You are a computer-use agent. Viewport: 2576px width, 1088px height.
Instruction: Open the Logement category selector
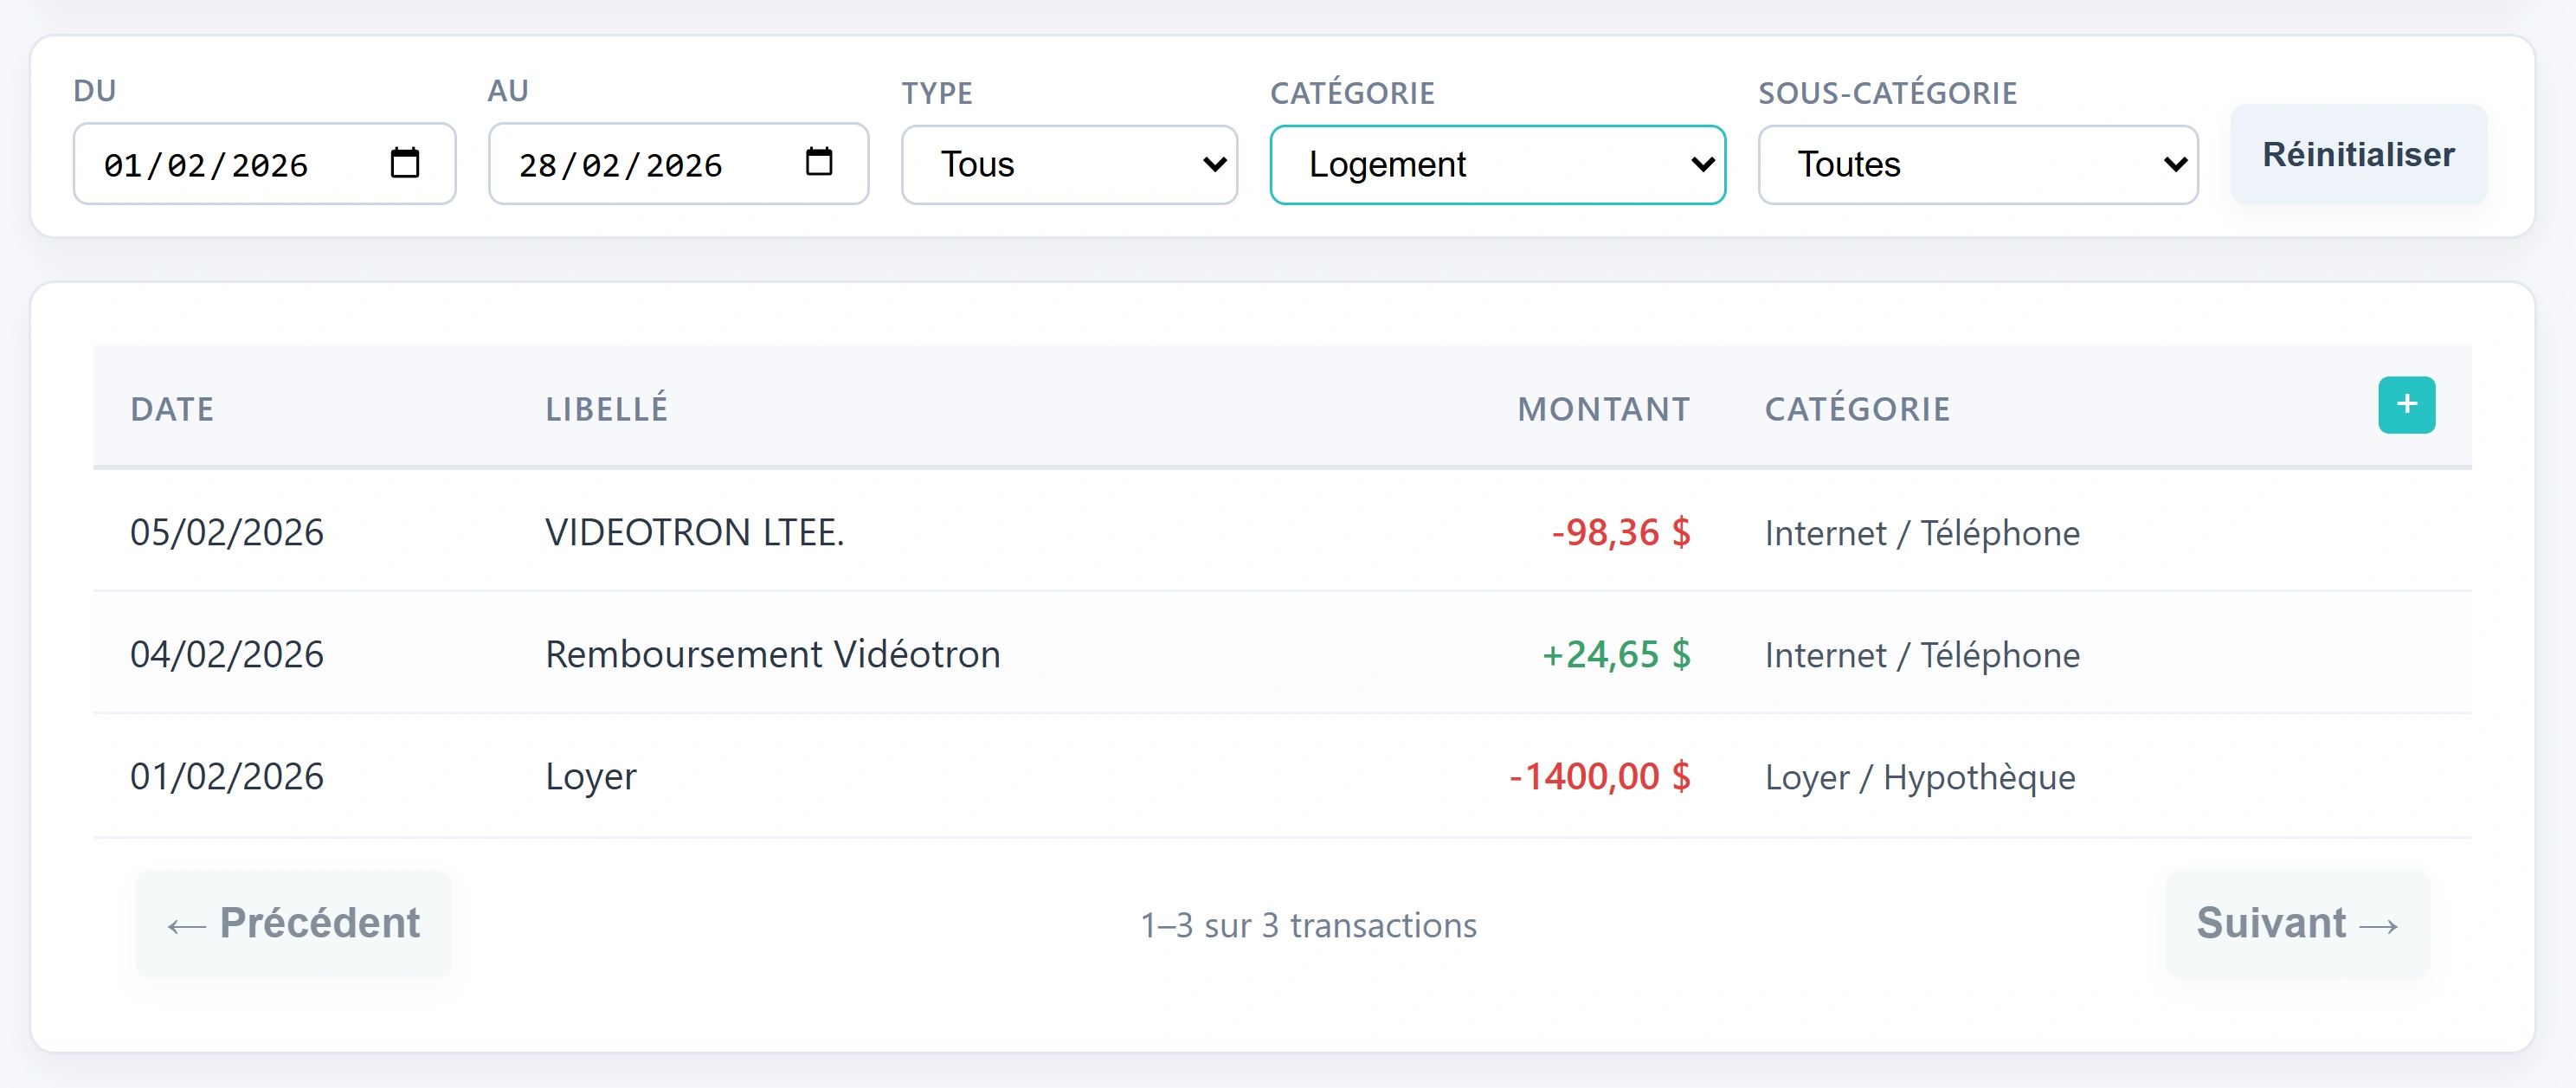pyautogui.click(x=1496, y=164)
